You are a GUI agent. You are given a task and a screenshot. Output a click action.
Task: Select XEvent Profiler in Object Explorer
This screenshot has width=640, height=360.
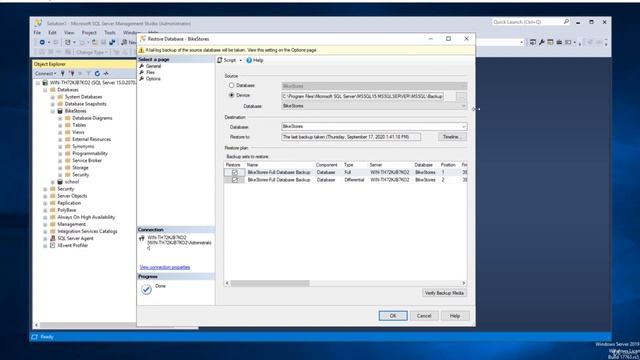pyautogui.click(x=72, y=245)
